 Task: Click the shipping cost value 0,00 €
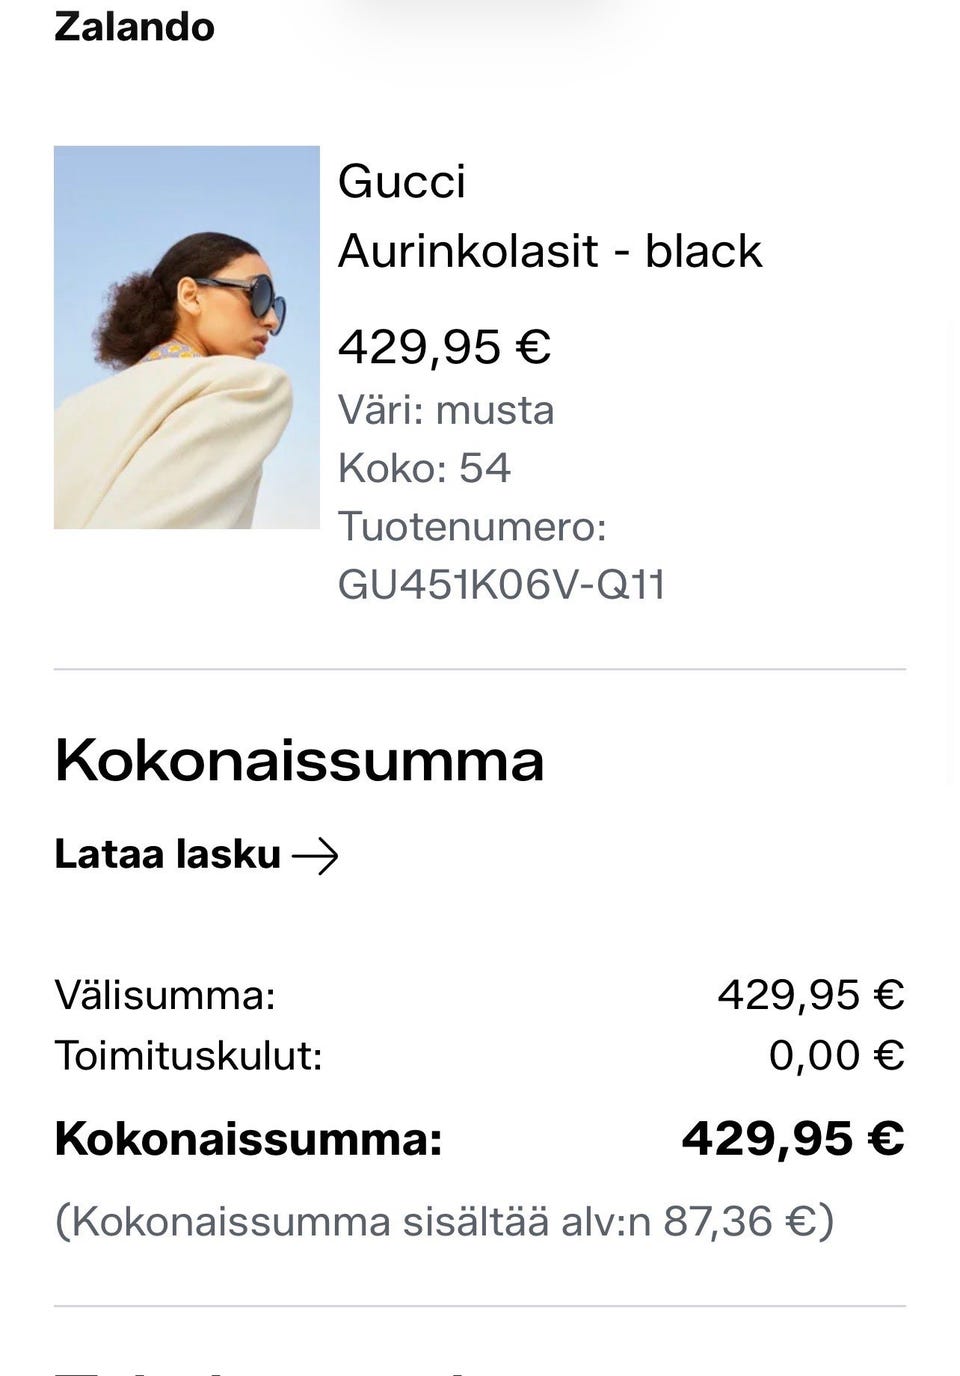coord(838,1054)
